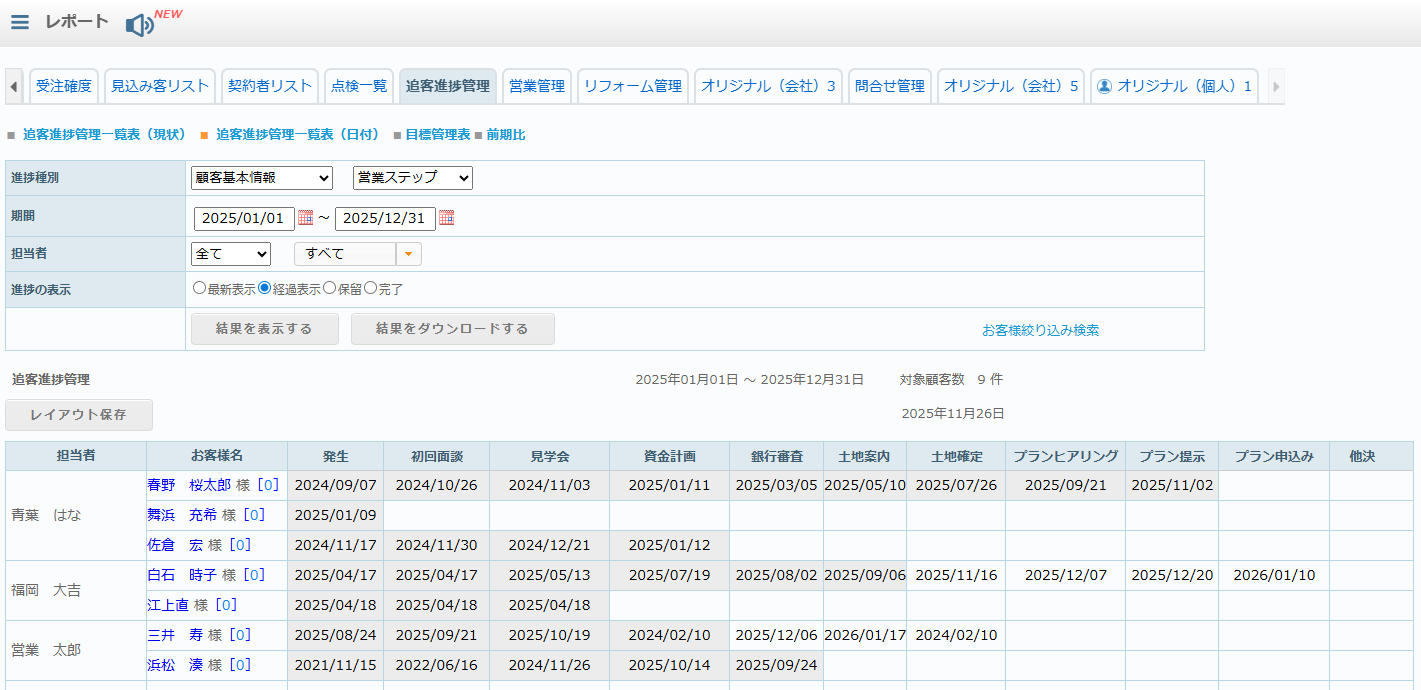Open the start date calendar icon

pos(306,218)
